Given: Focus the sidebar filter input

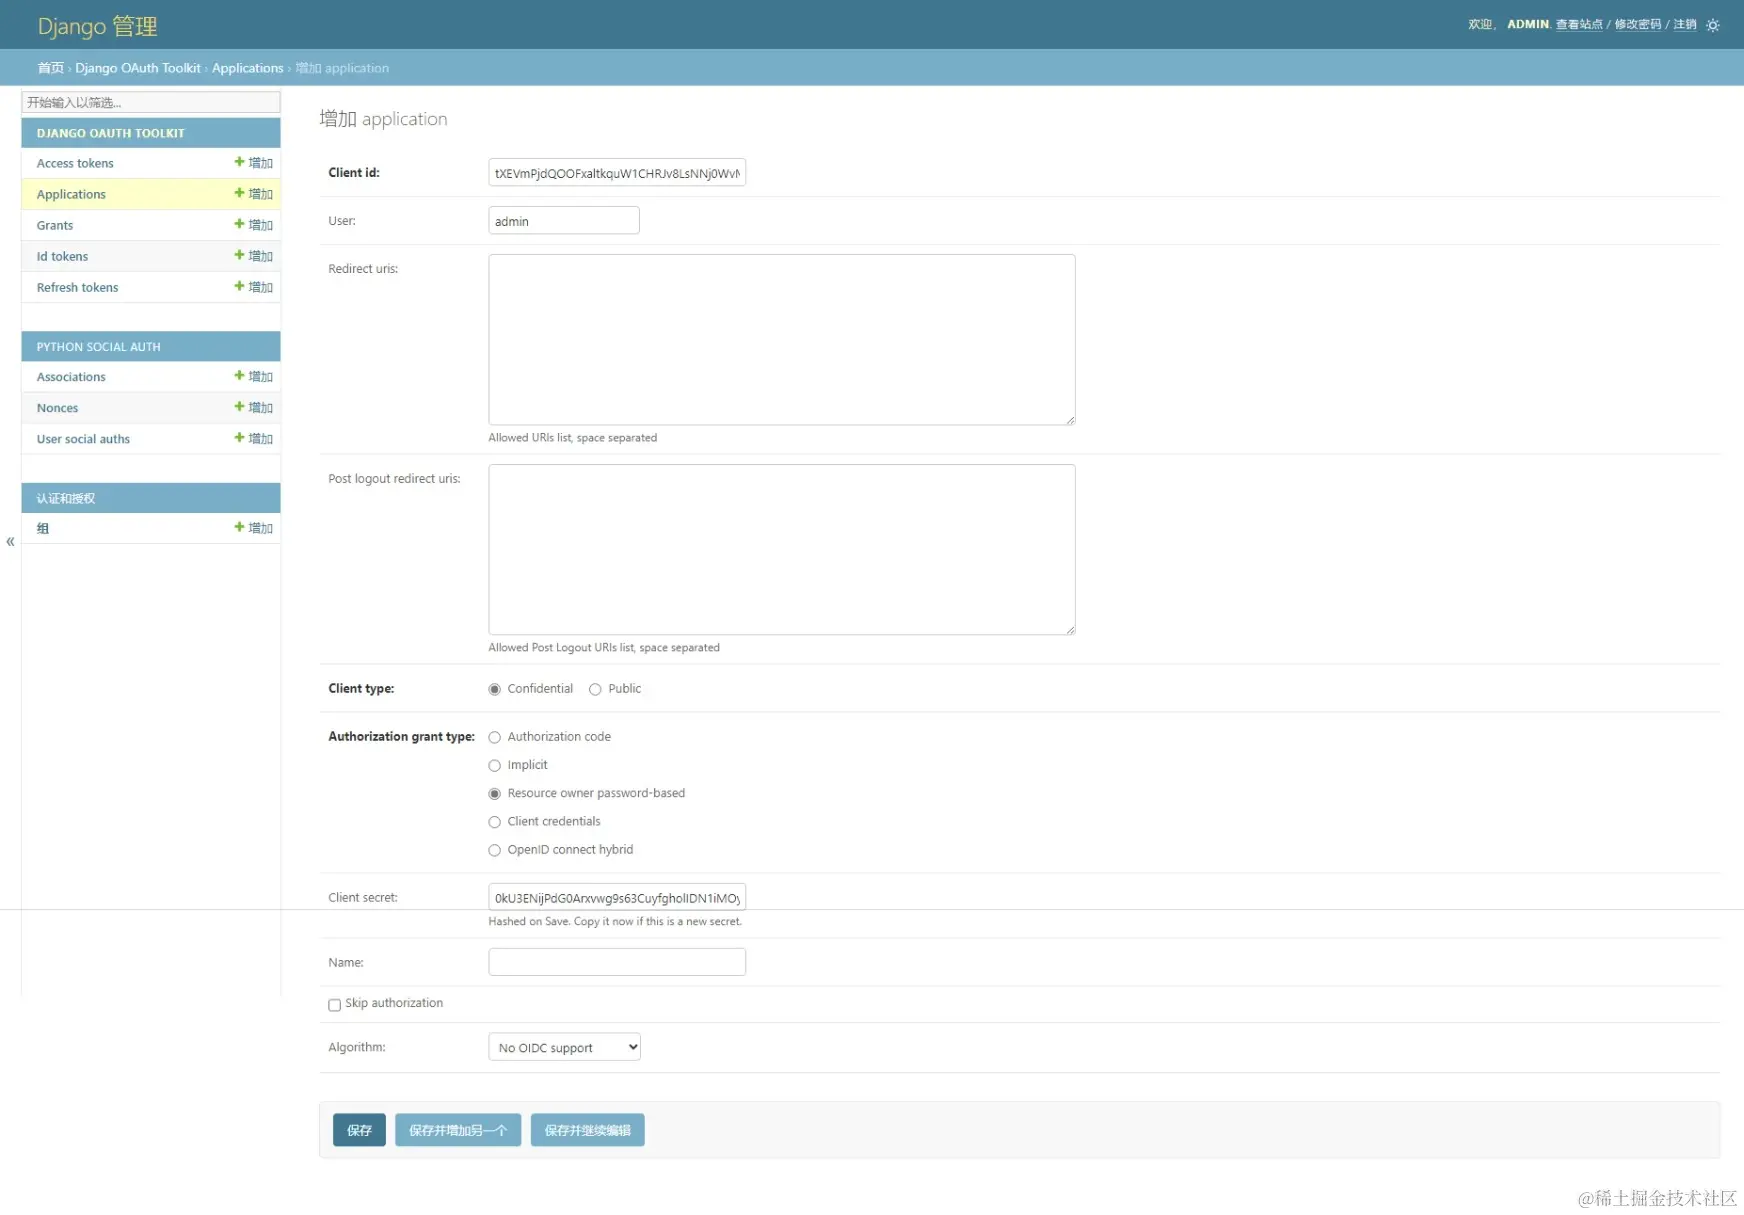Looking at the screenshot, I should 151,102.
